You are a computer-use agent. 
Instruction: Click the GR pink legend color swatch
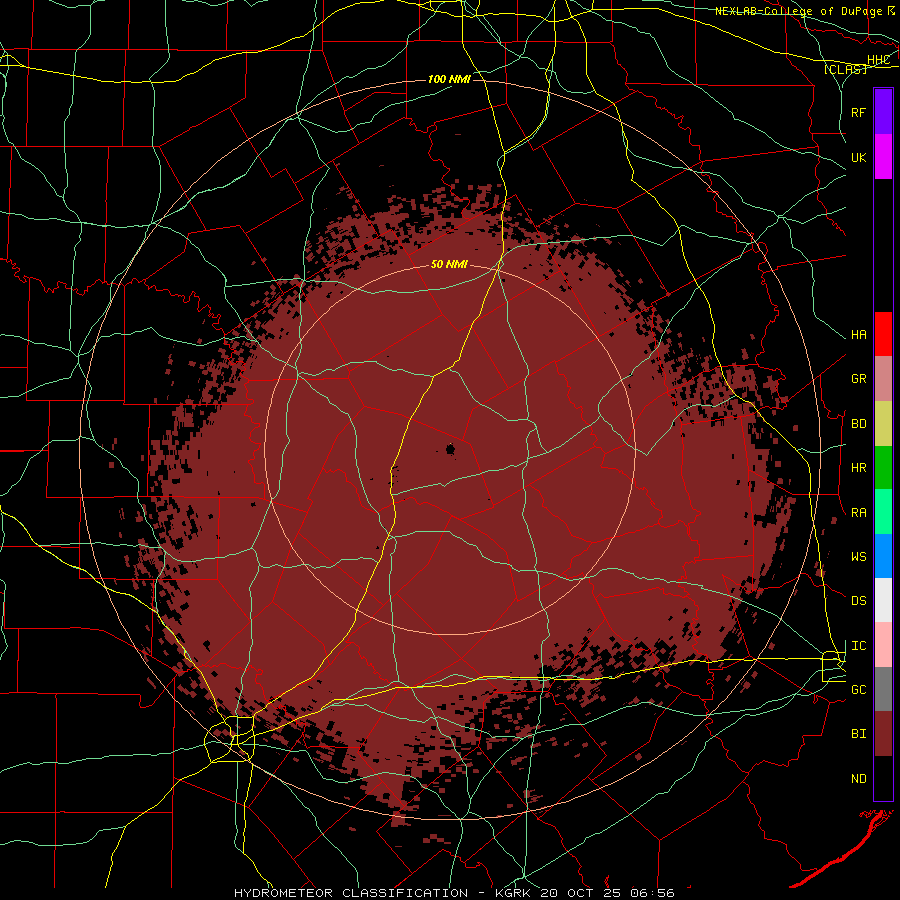click(x=883, y=379)
